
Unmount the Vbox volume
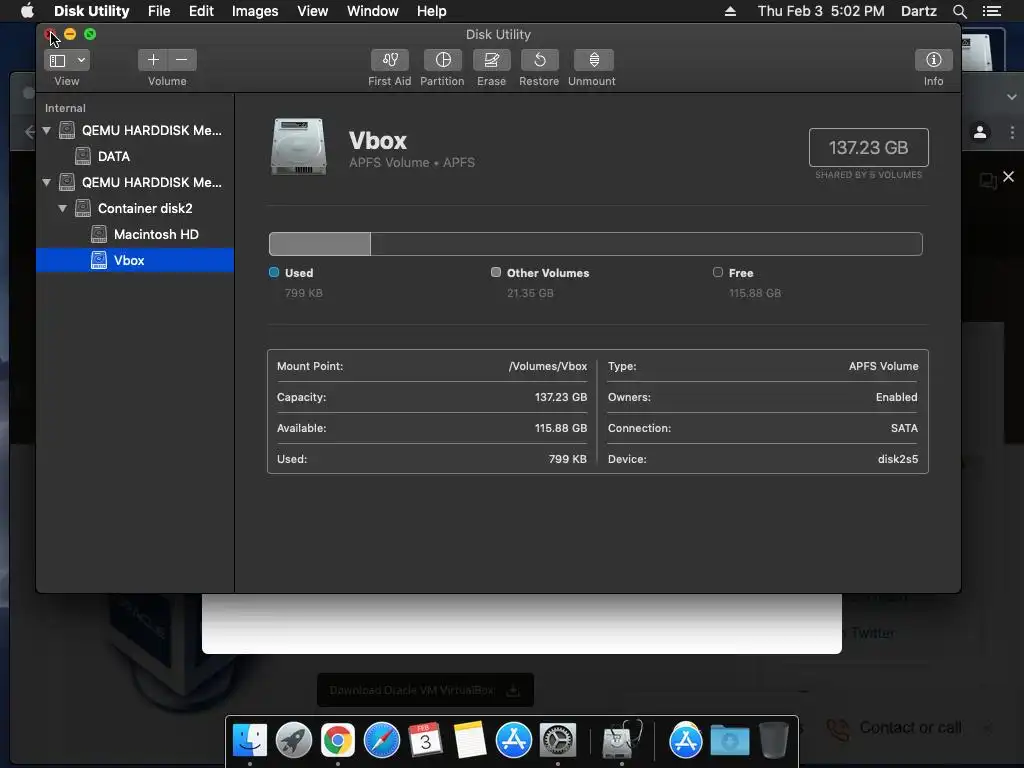point(593,60)
